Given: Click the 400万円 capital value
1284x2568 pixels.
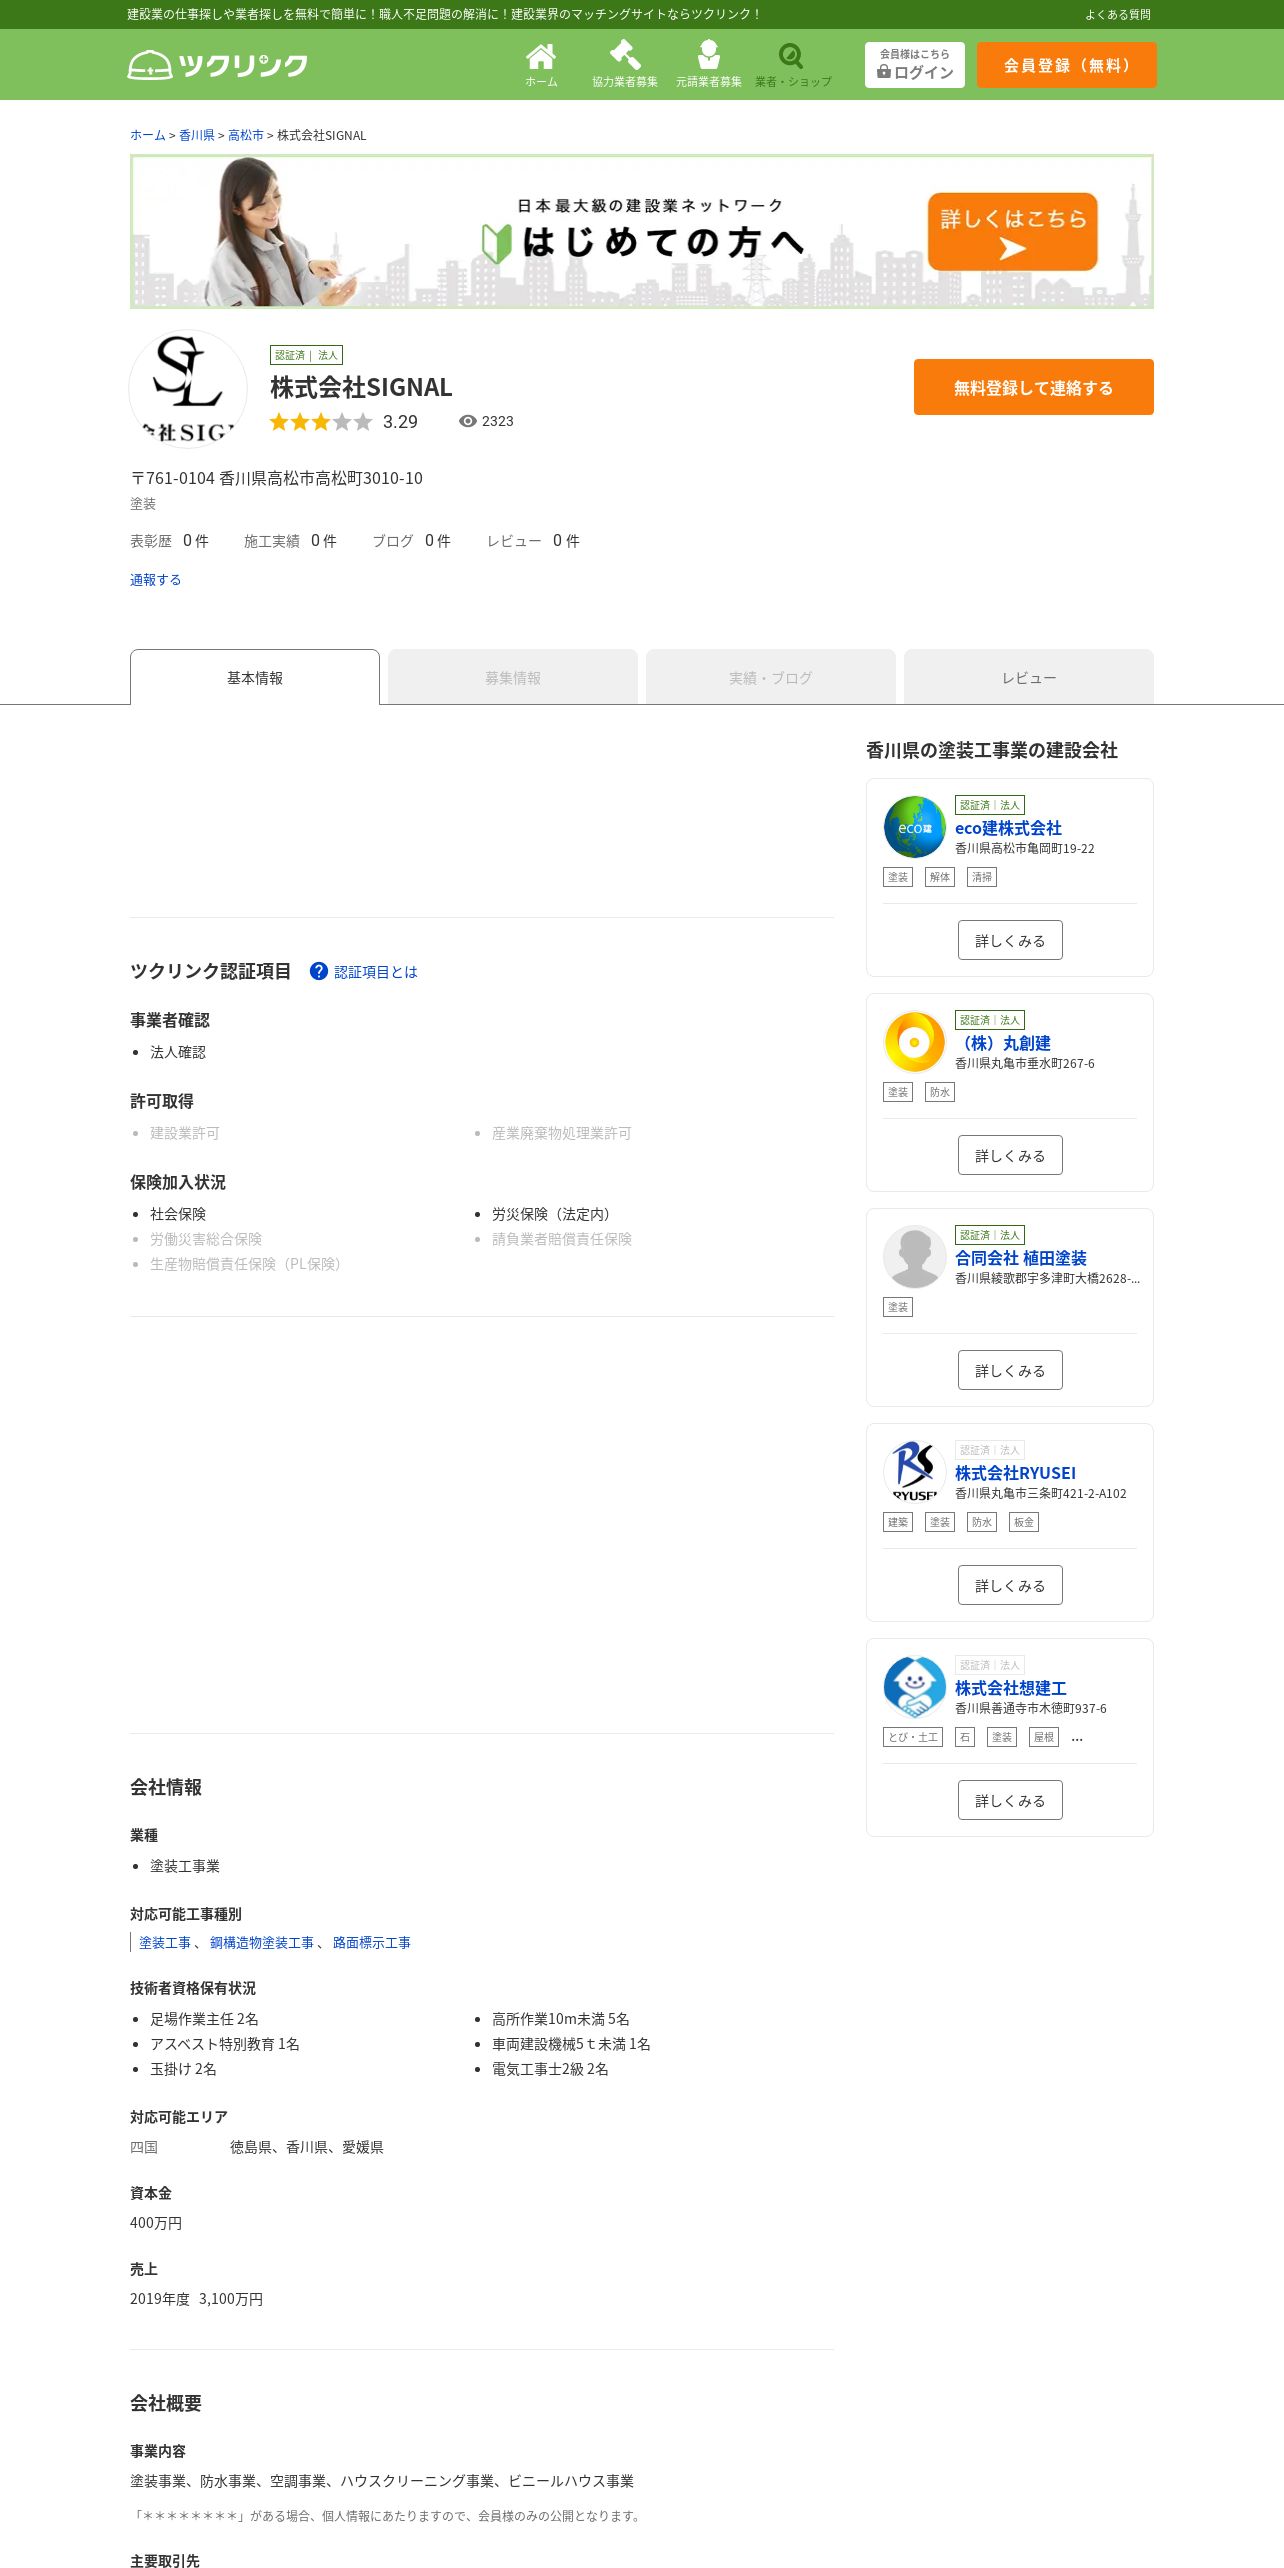Looking at the screenshot, I should click(156, 2223).
